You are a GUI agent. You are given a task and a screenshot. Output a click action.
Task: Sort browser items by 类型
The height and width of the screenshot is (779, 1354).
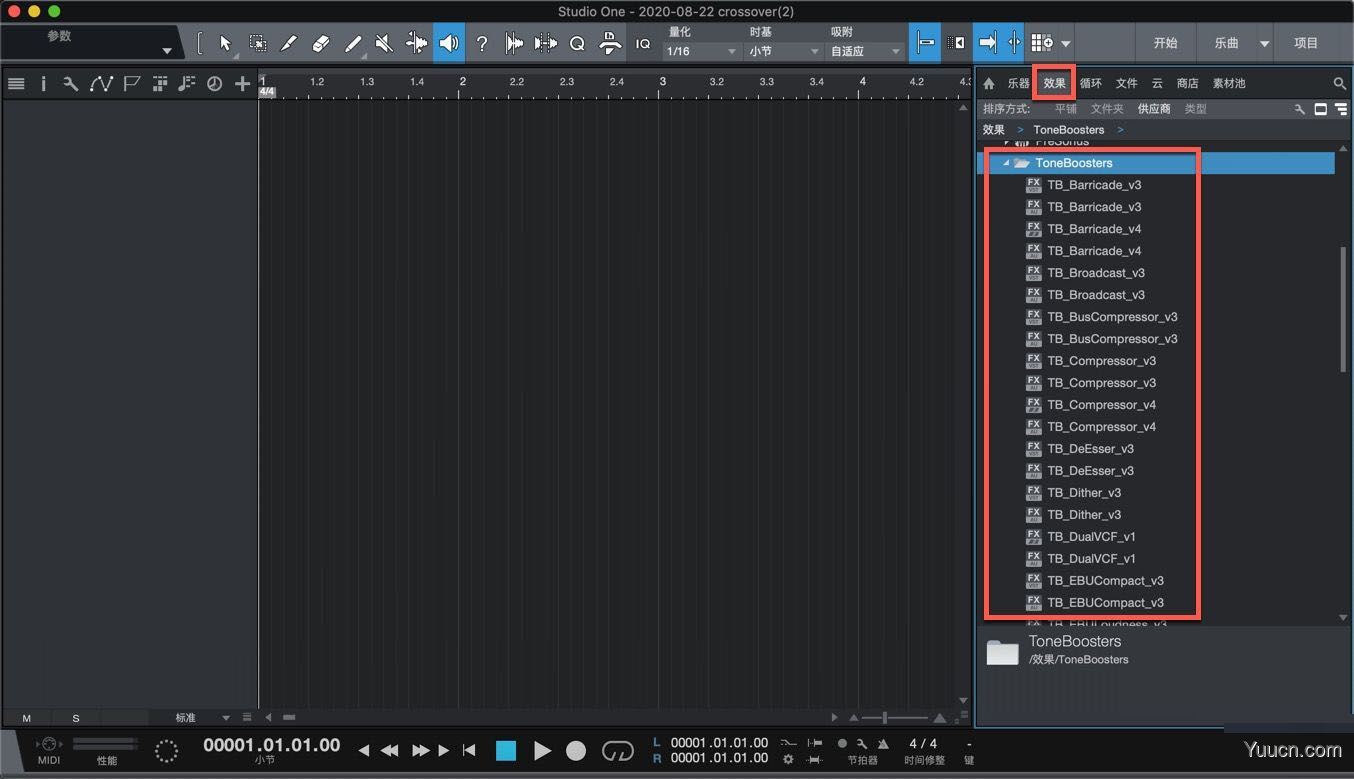tap(1196, 108)
